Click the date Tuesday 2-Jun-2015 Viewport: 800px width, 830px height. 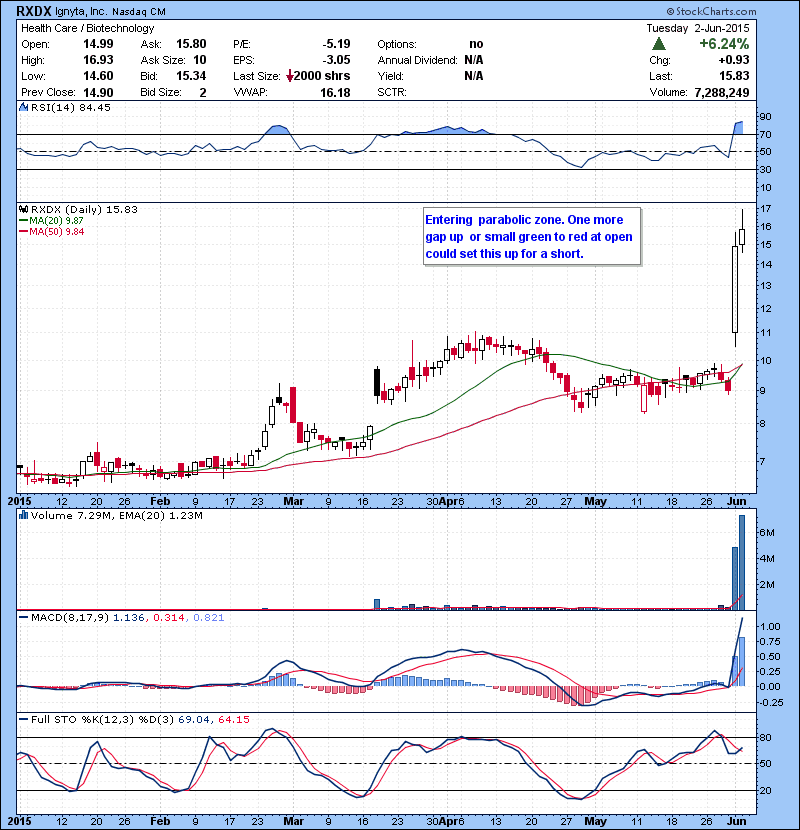click(698, 28)
